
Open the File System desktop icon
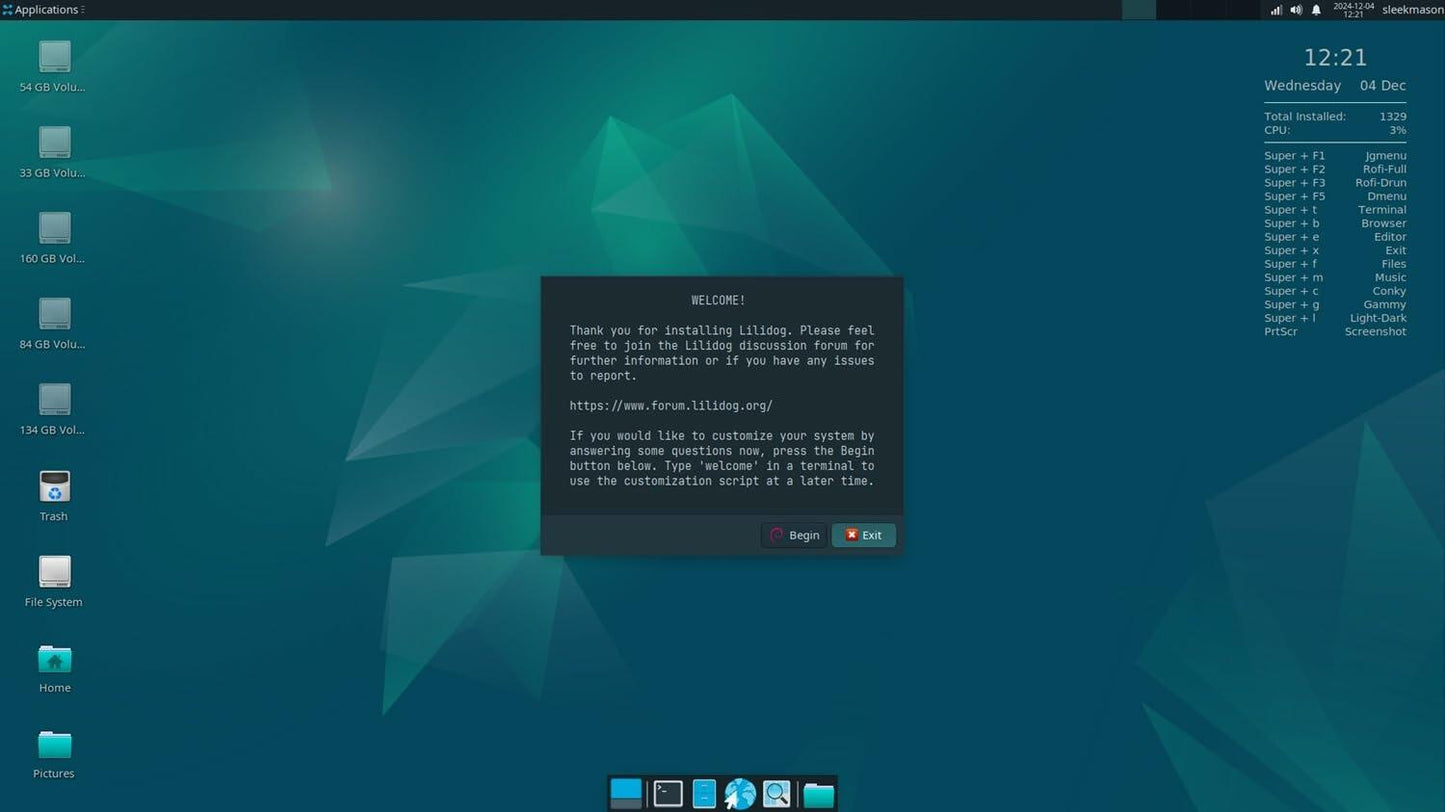(x=54, y=582)
